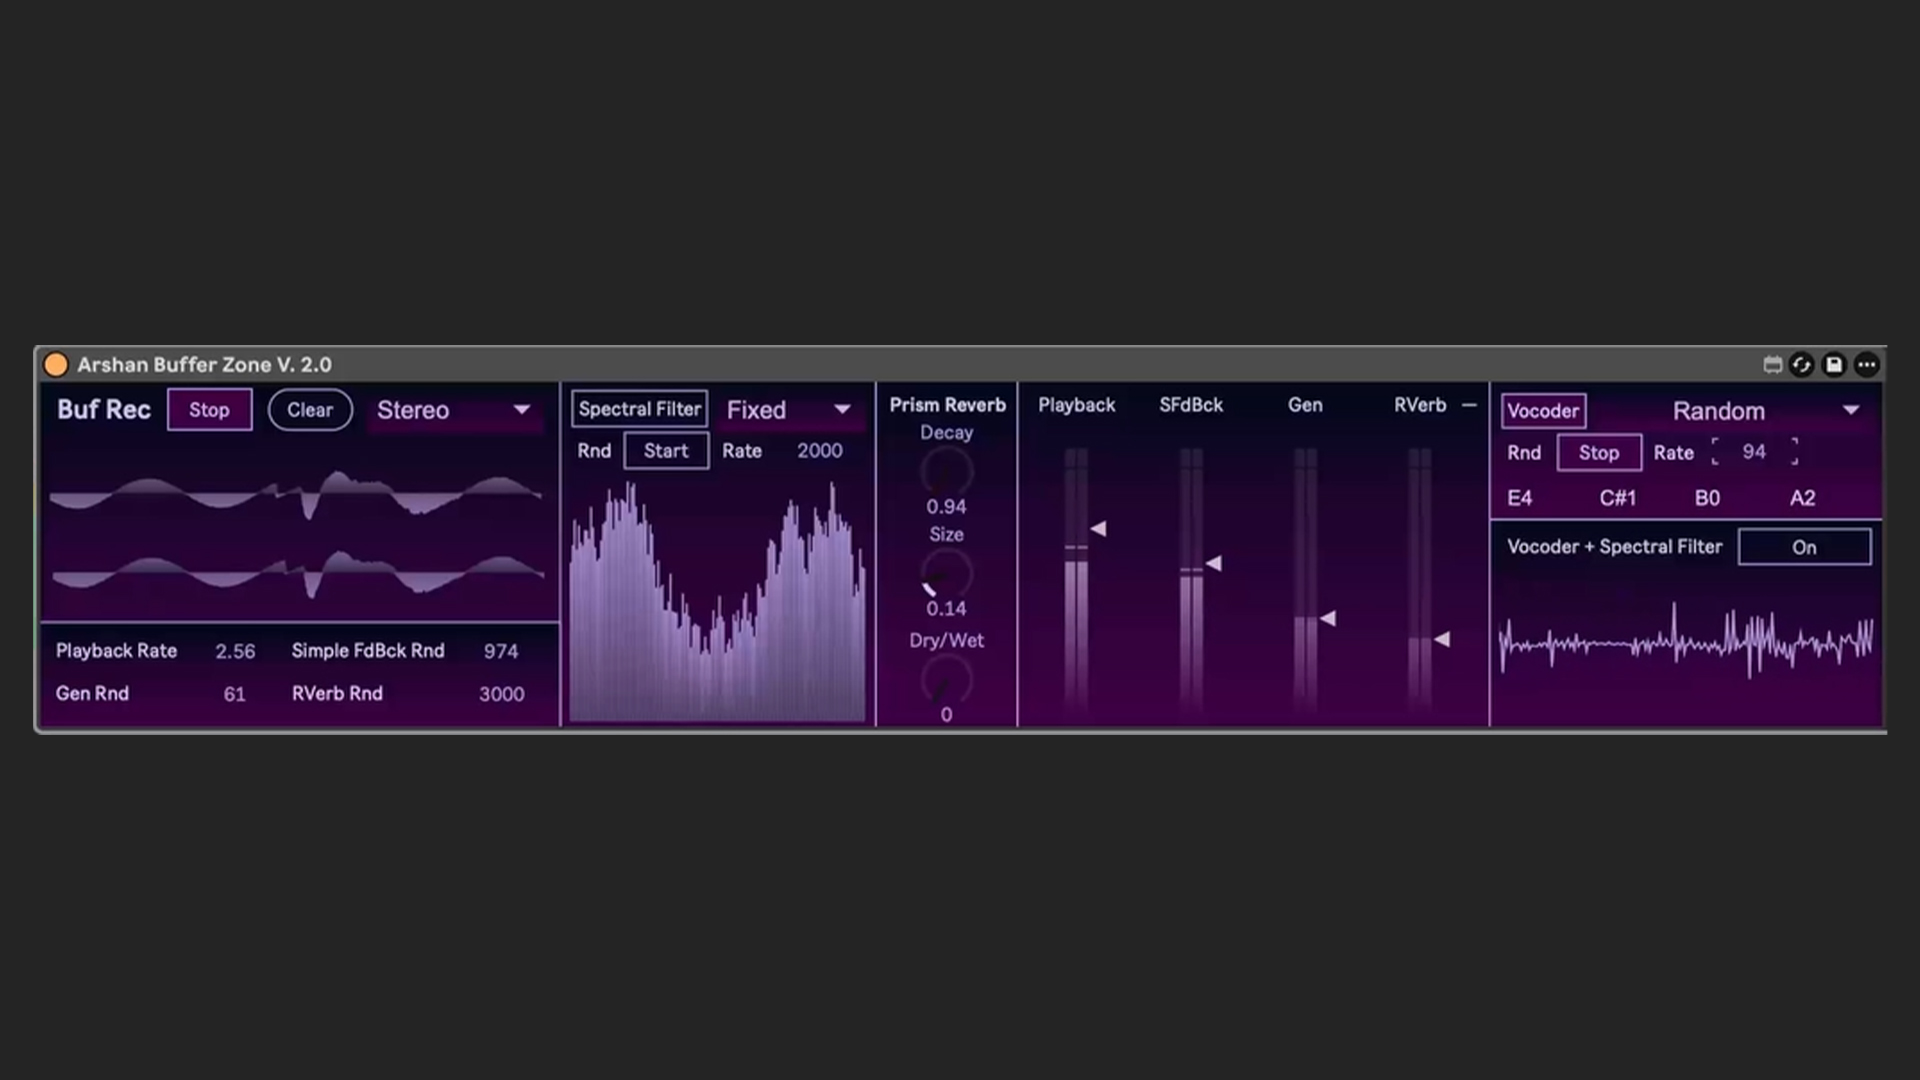Open the three-dots options icon
The image size is (1920, 1080).
1867,365
